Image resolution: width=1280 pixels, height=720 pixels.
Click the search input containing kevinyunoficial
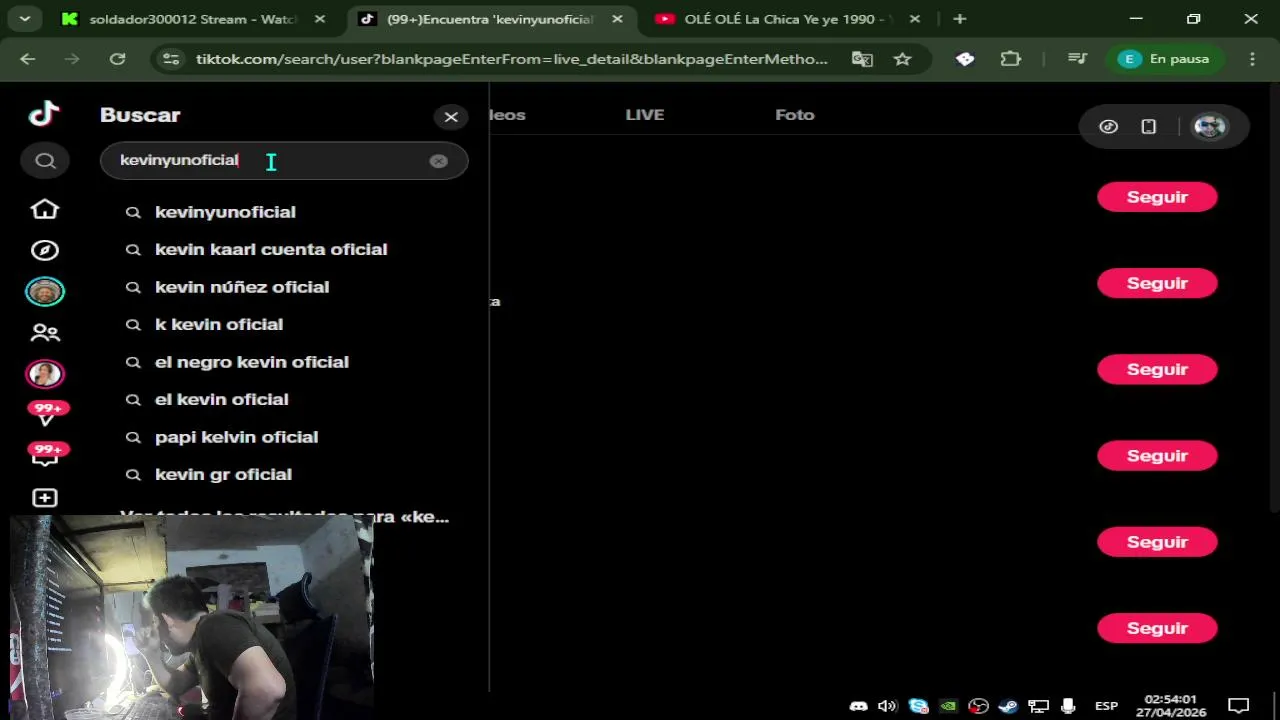pos(284,161)
